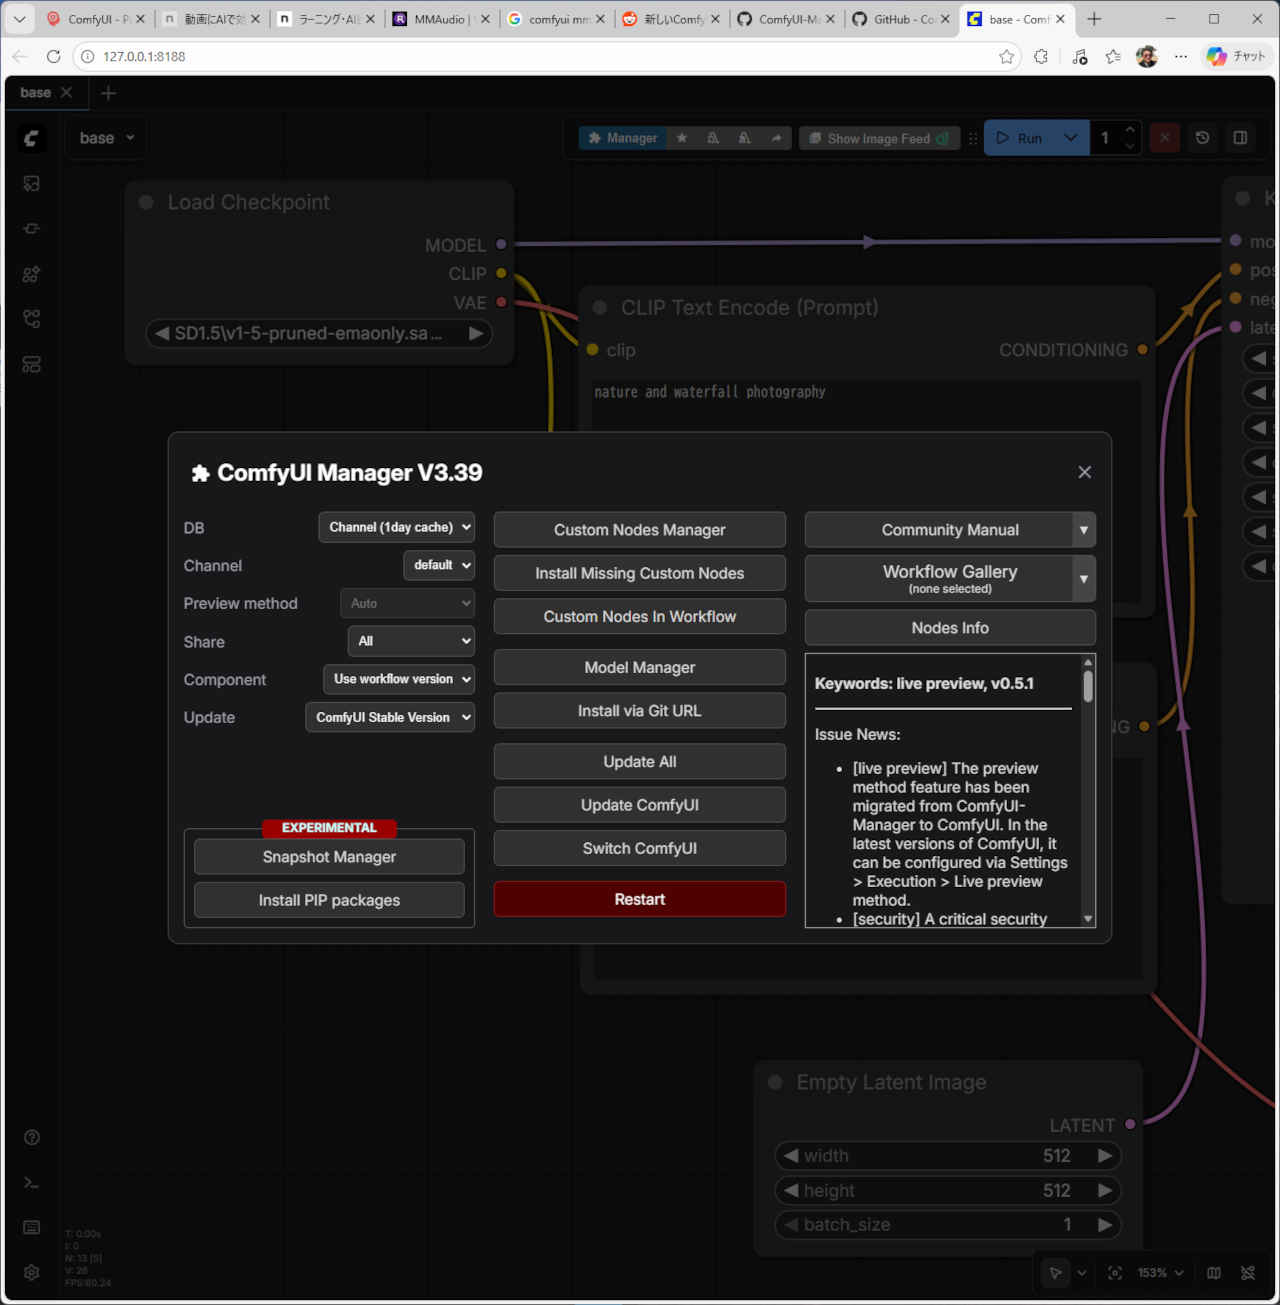The height and width of the screenshot is (1305, 1280).
Task: Open the help icon in the left sidebar
Action: pyautogui.click(x=32, y=1137)
